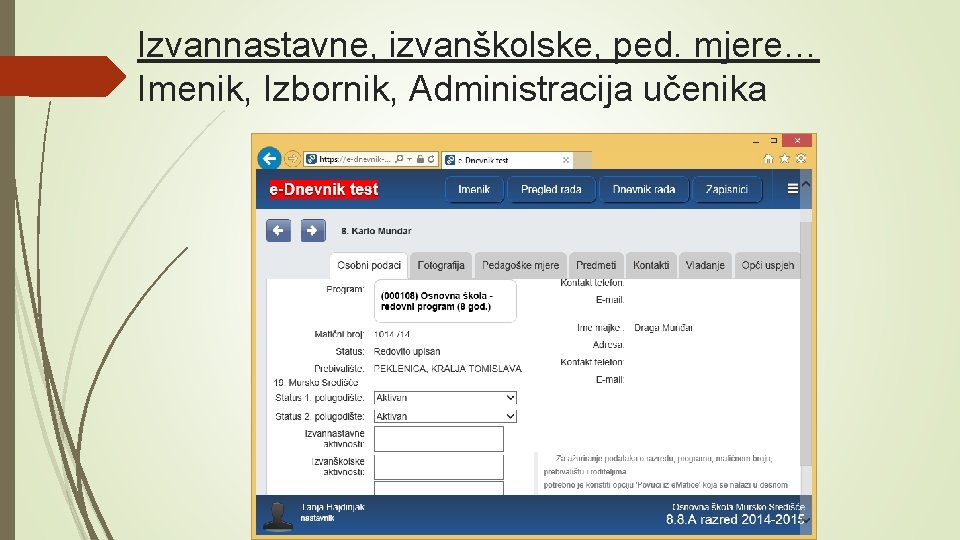960x540 pixels.
Task: Click student name 8. Karlo Mundar
Action: coord(376,231)
